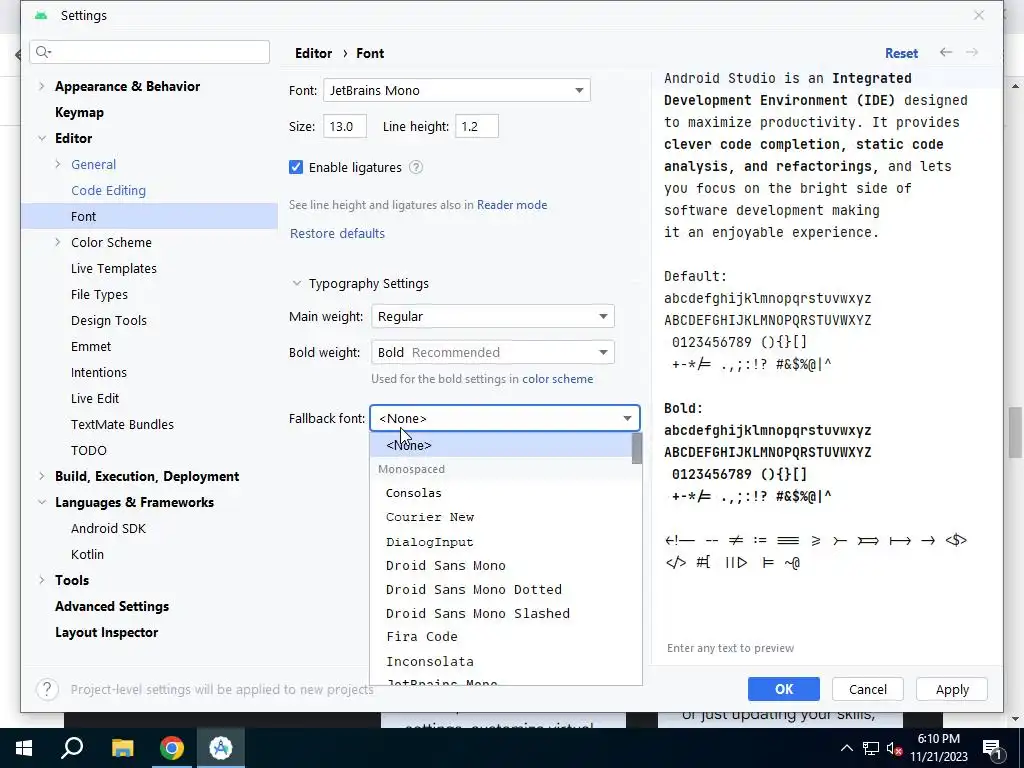Expand the Tools tree node
The height and width of the screenshot is (768, 1024).
pos(42,580)
